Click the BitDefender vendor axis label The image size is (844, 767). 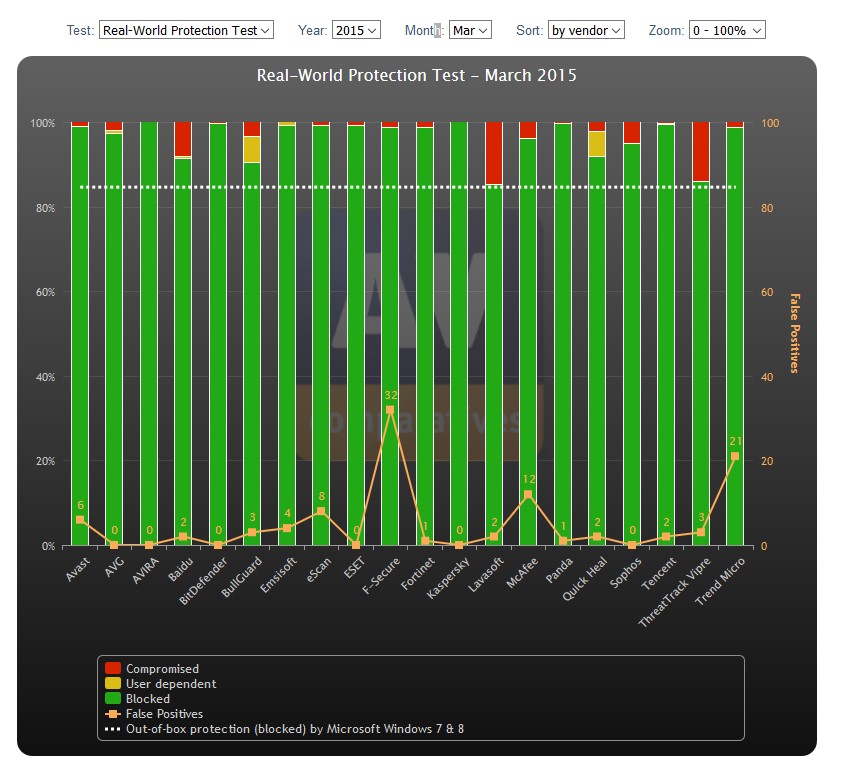click(x=203, y=581)
